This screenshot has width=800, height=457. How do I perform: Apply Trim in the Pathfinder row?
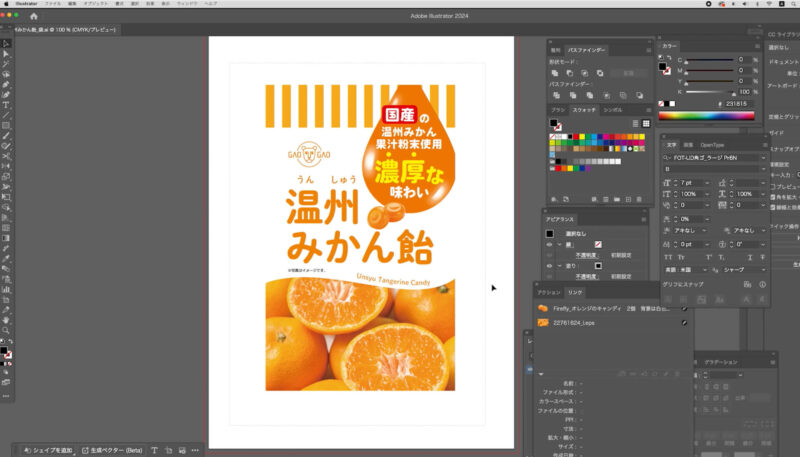573,95
